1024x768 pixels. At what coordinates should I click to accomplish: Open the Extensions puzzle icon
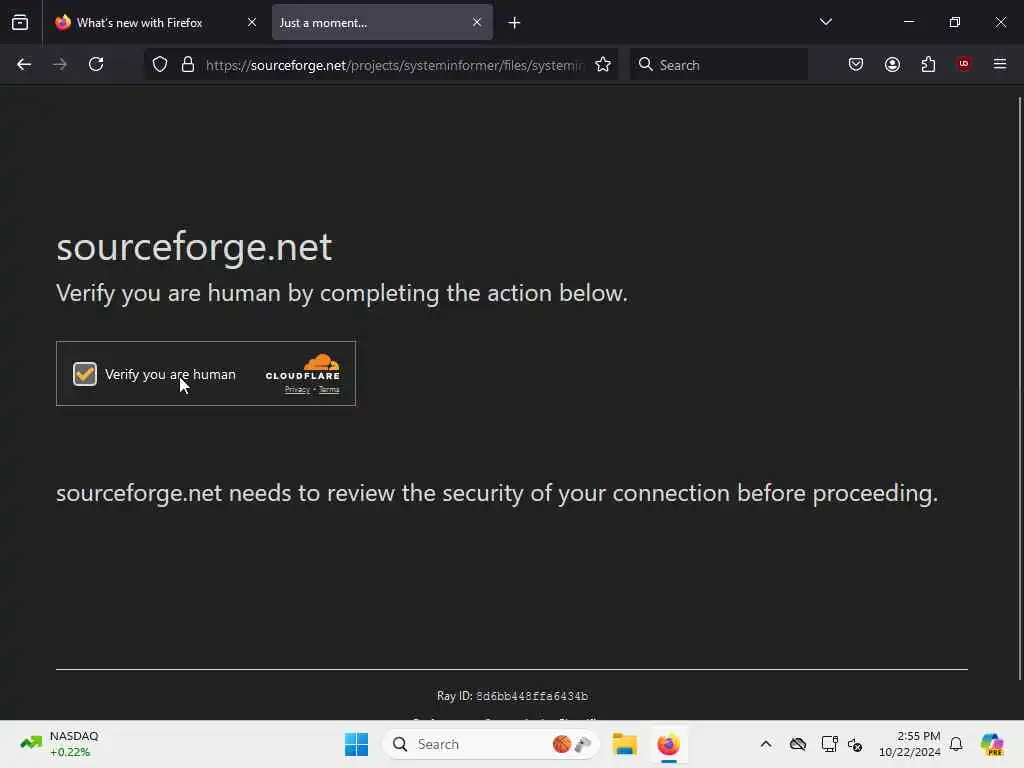[x=928, y=64]
